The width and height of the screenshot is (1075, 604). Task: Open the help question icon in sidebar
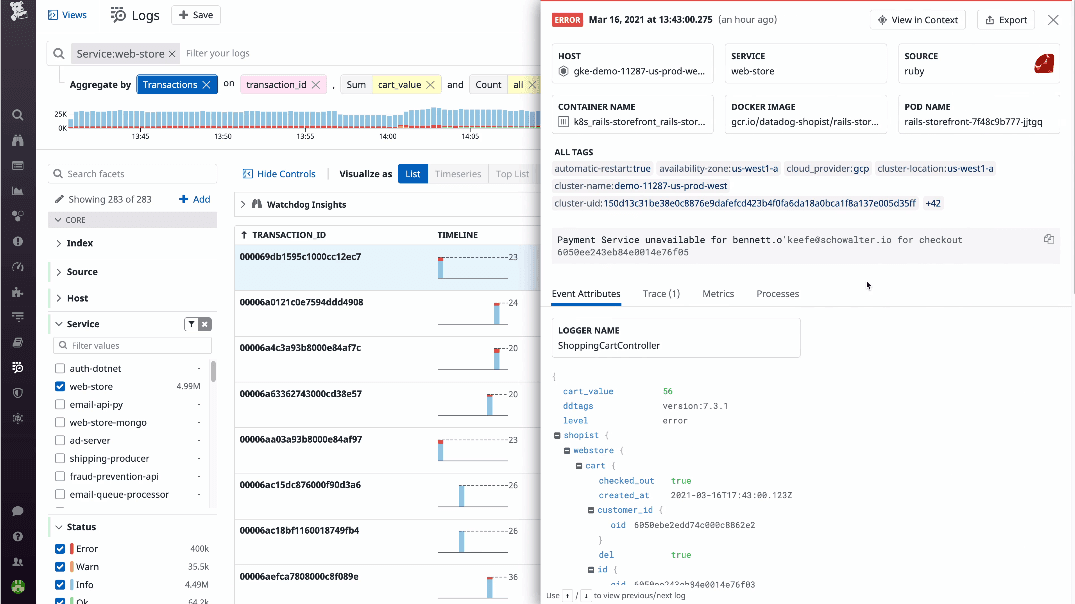pyautogui.click(x=18, y=536)
